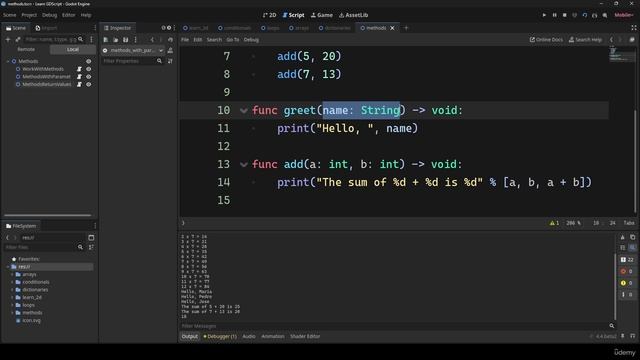Stop the running project
Image resolution: width=640 pixels, height=360 pixels.
pyautogui.click(x=564, y=15)
